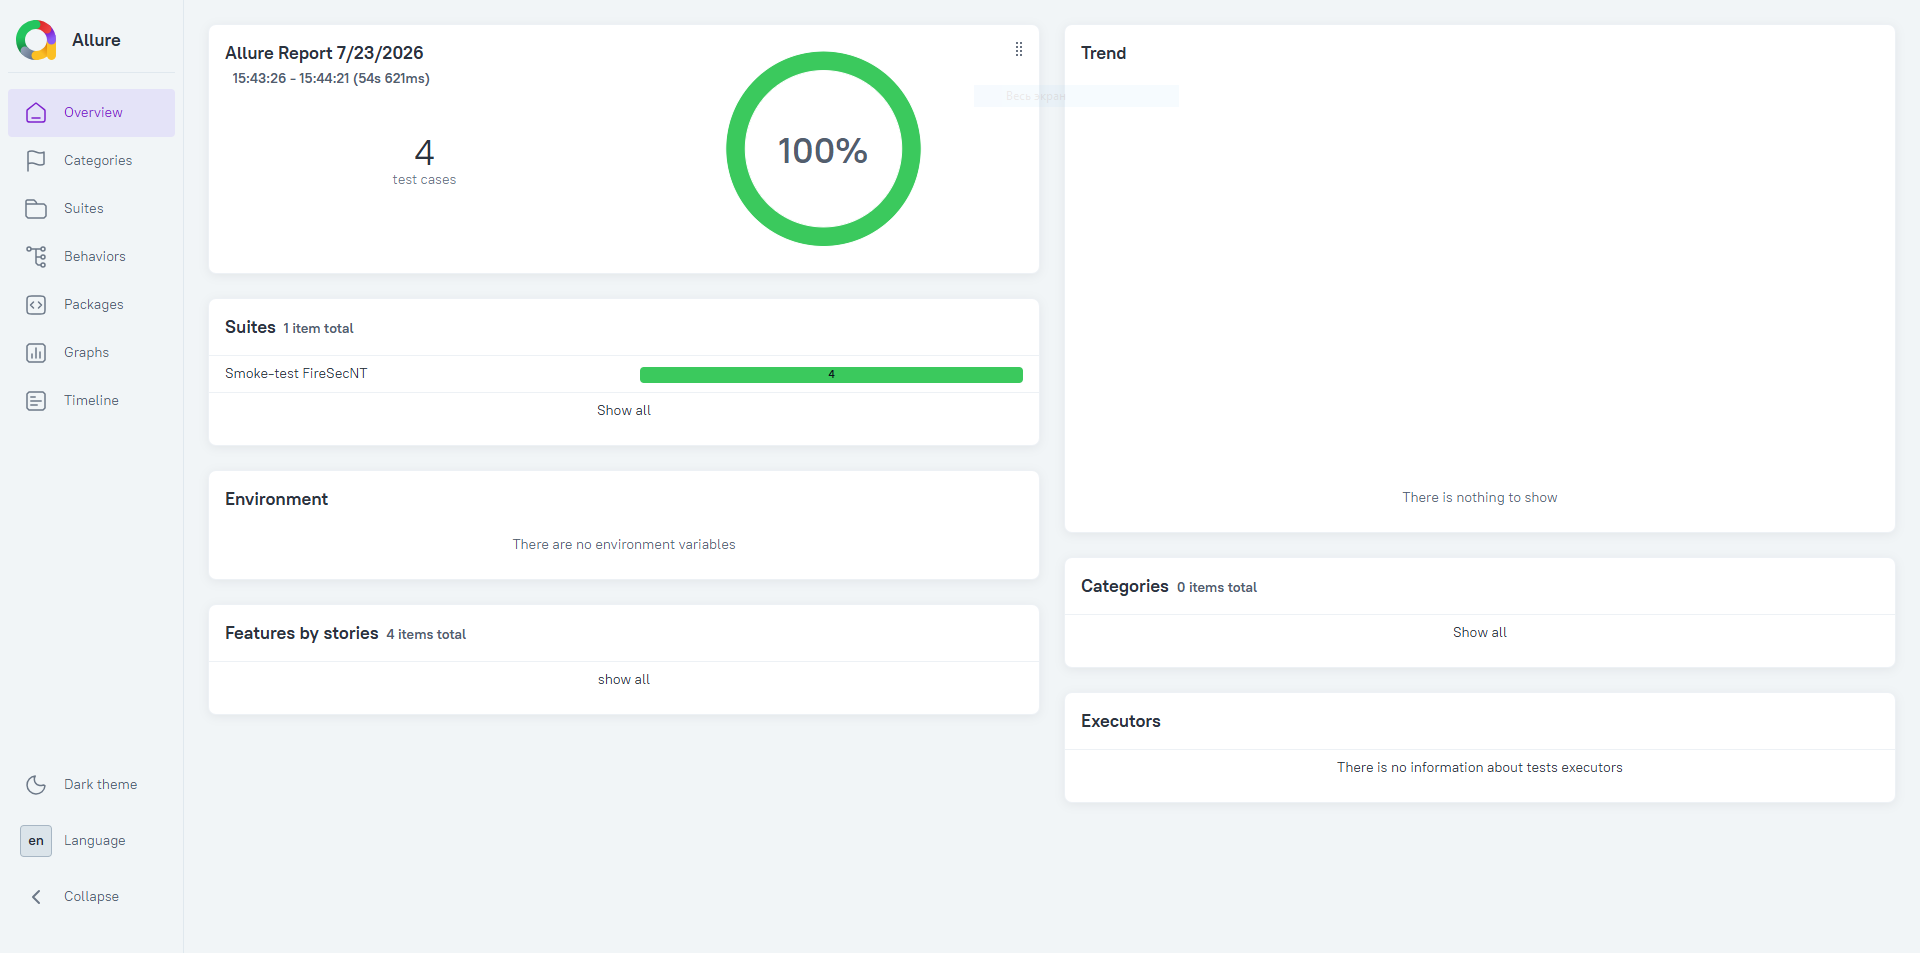1920x953 pixels.
Task: Click the '4 test cases' count
Action: point(424,161)
